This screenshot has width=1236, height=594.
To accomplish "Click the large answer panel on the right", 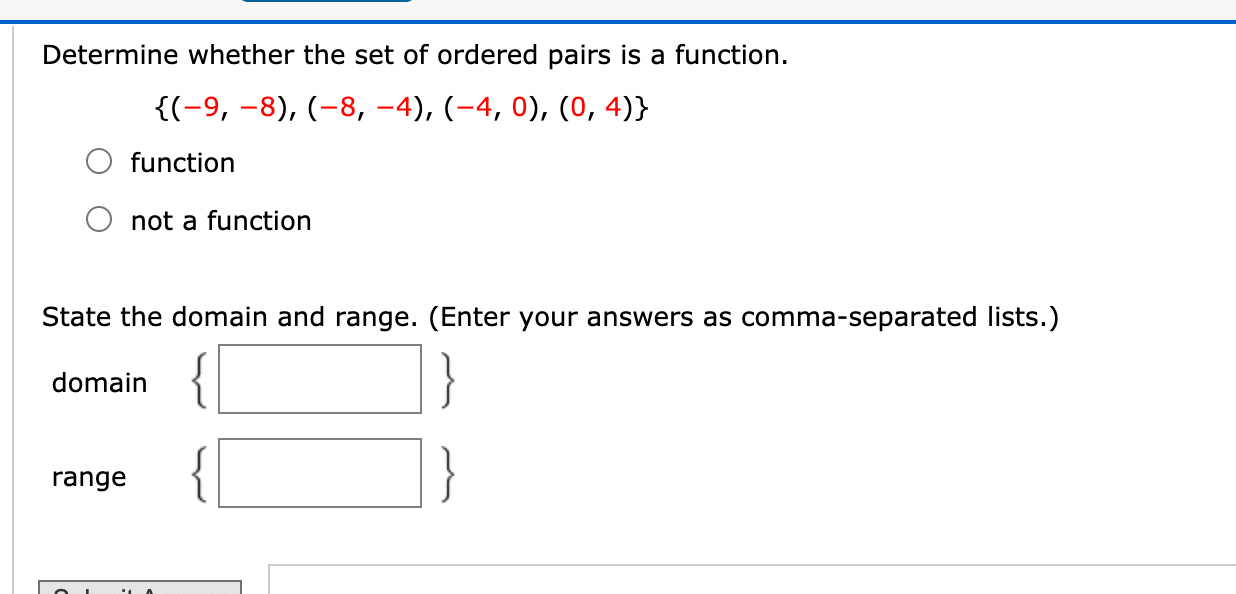I will 750,580.
